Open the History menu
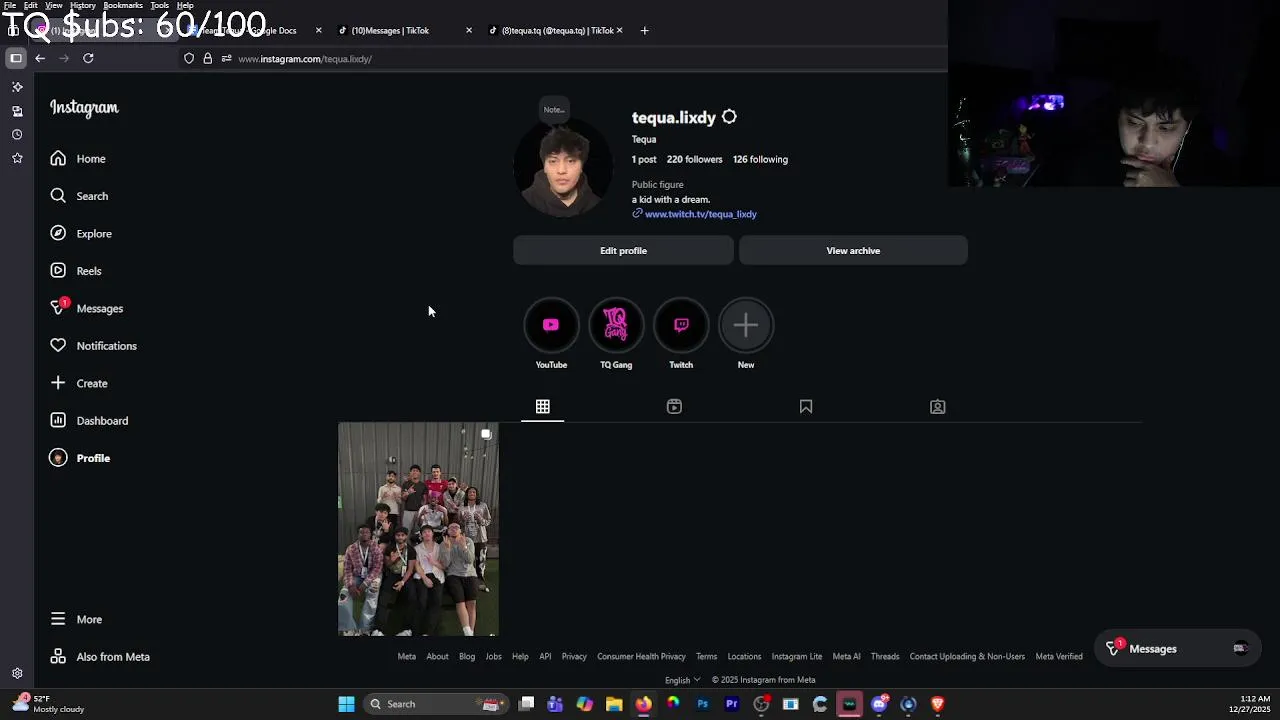Screen dimensions: 1280x720 click(x=83, y=5)
